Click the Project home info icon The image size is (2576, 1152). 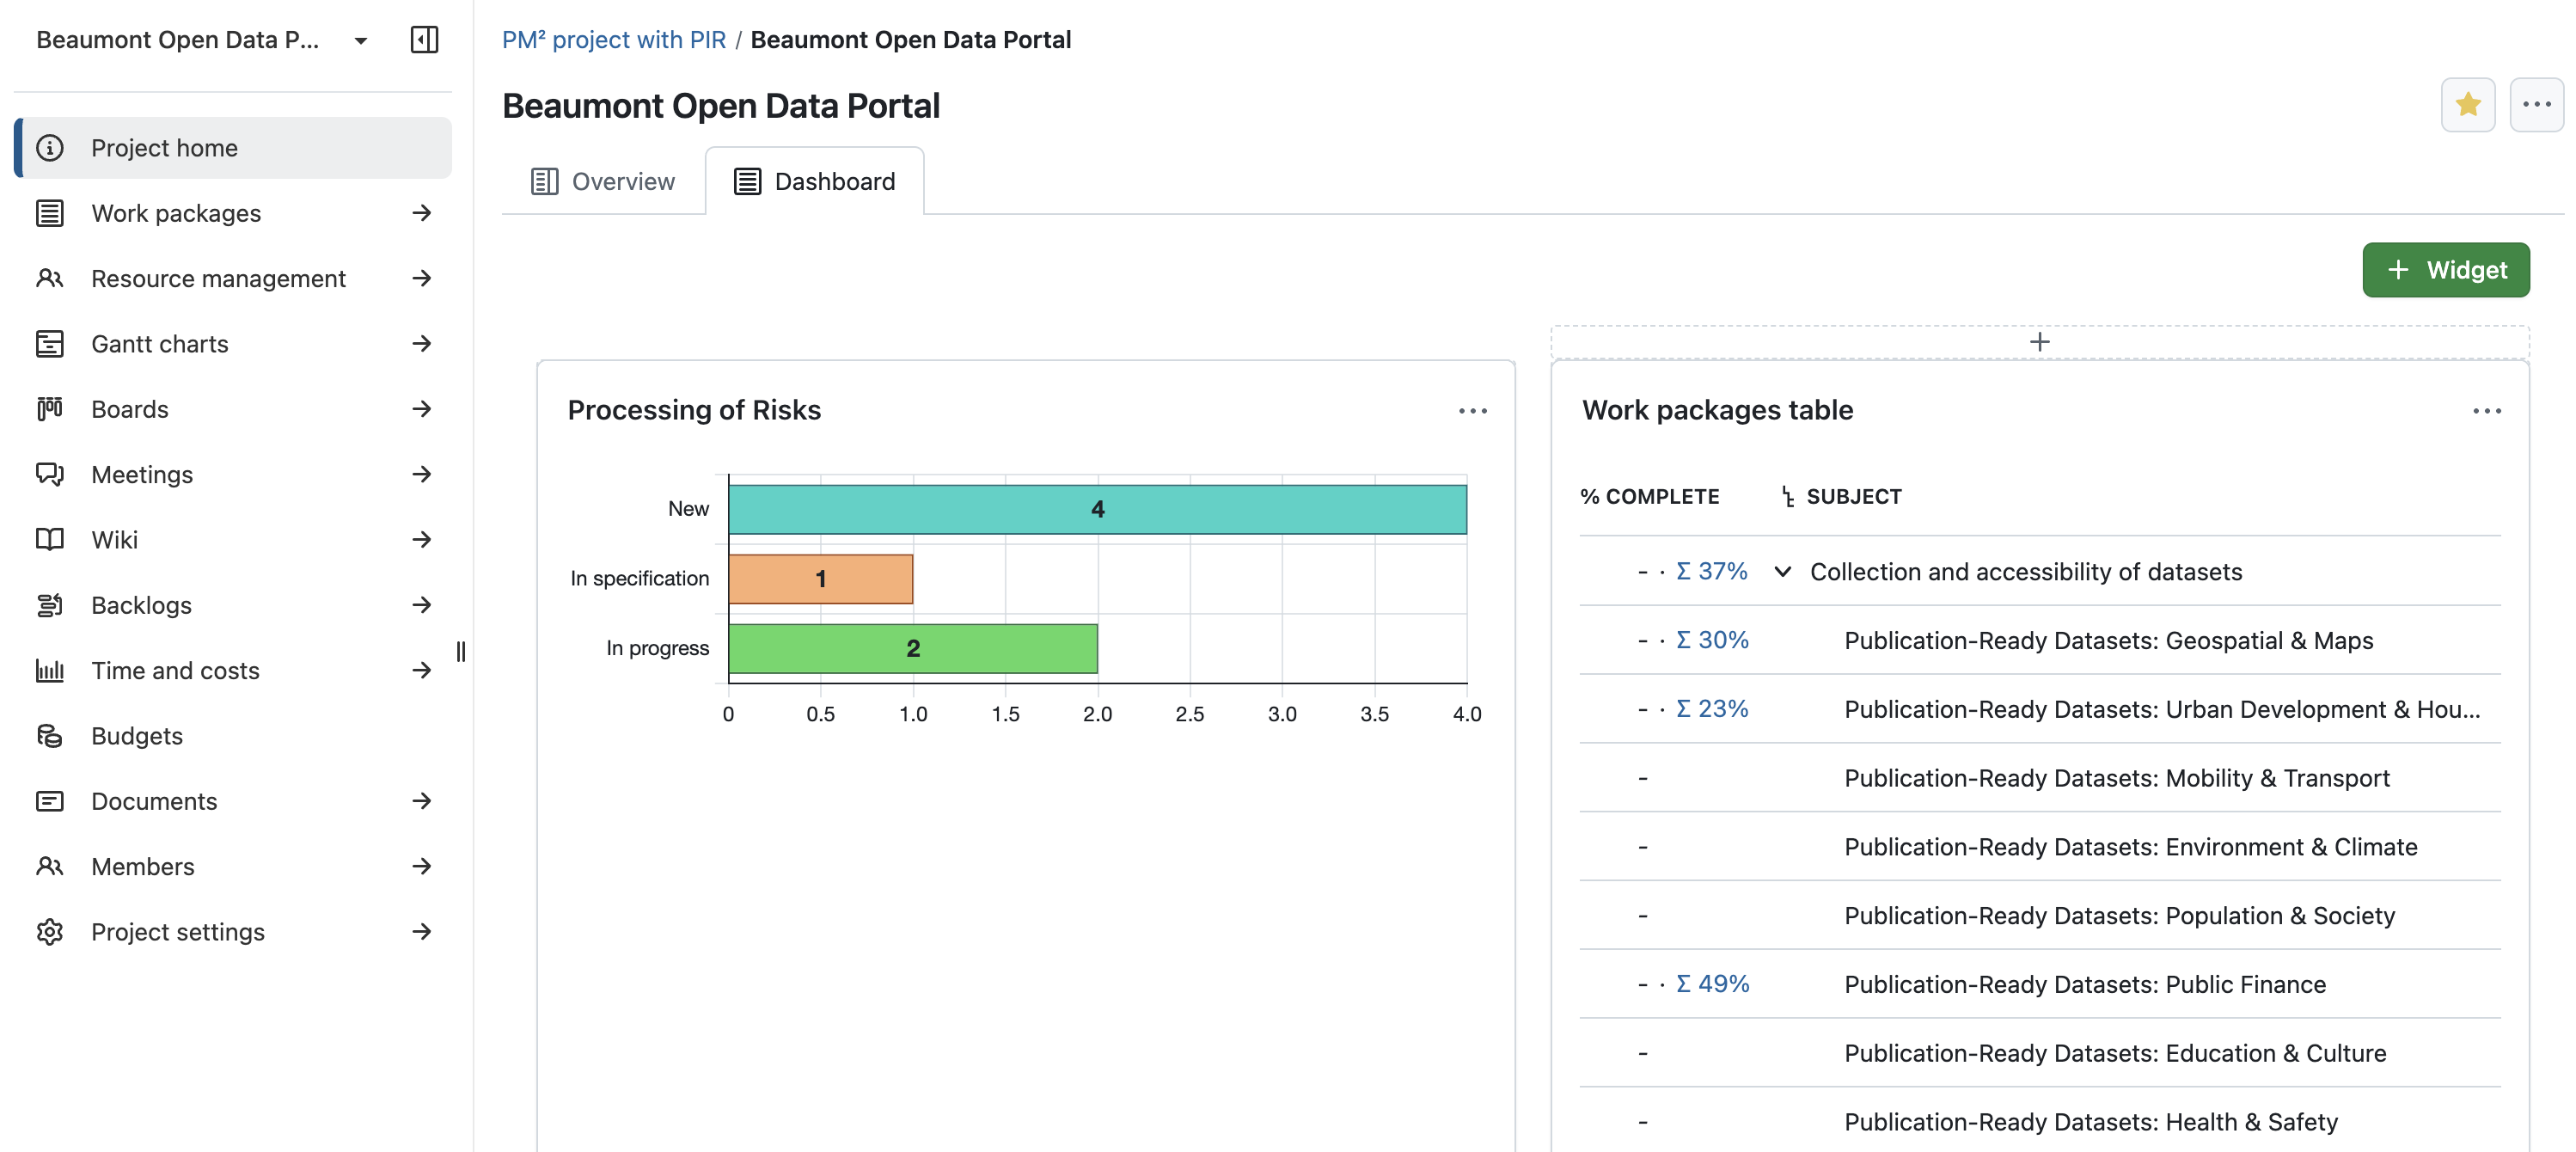pos(50,148)
